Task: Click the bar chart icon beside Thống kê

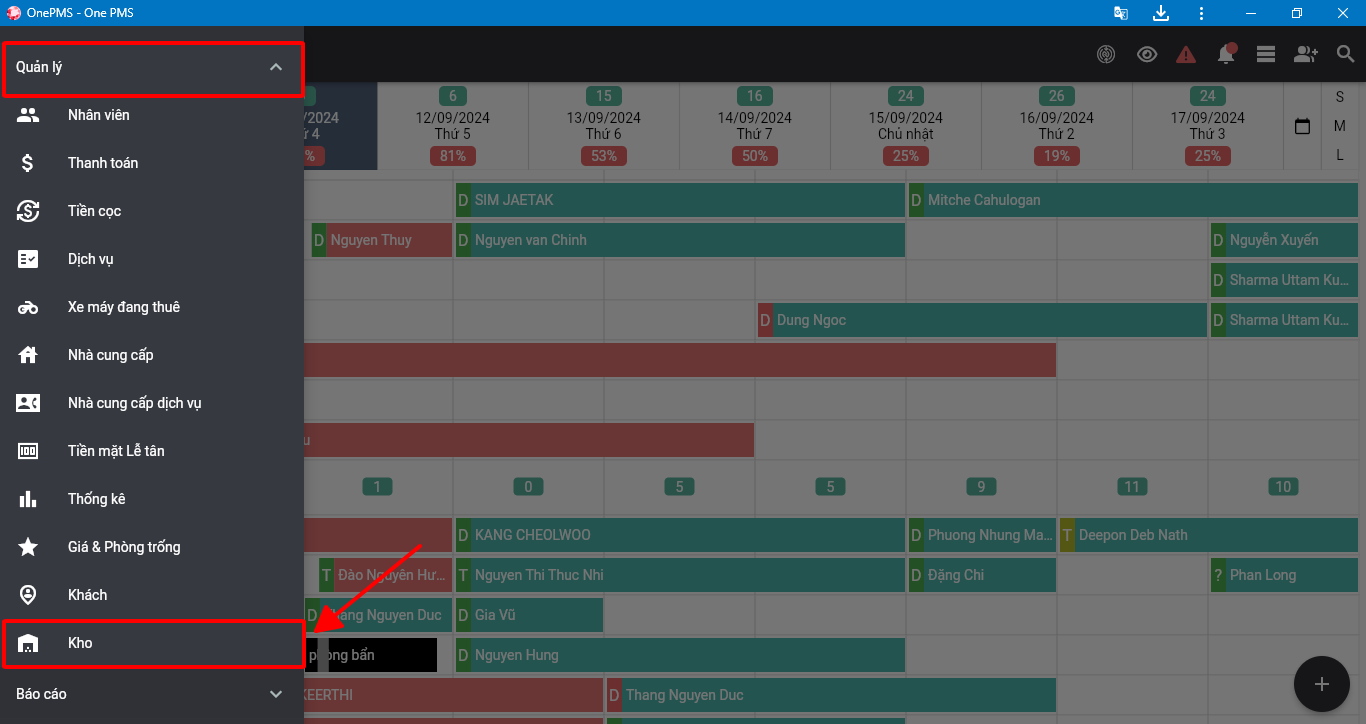Action: (x=28, y=499)
